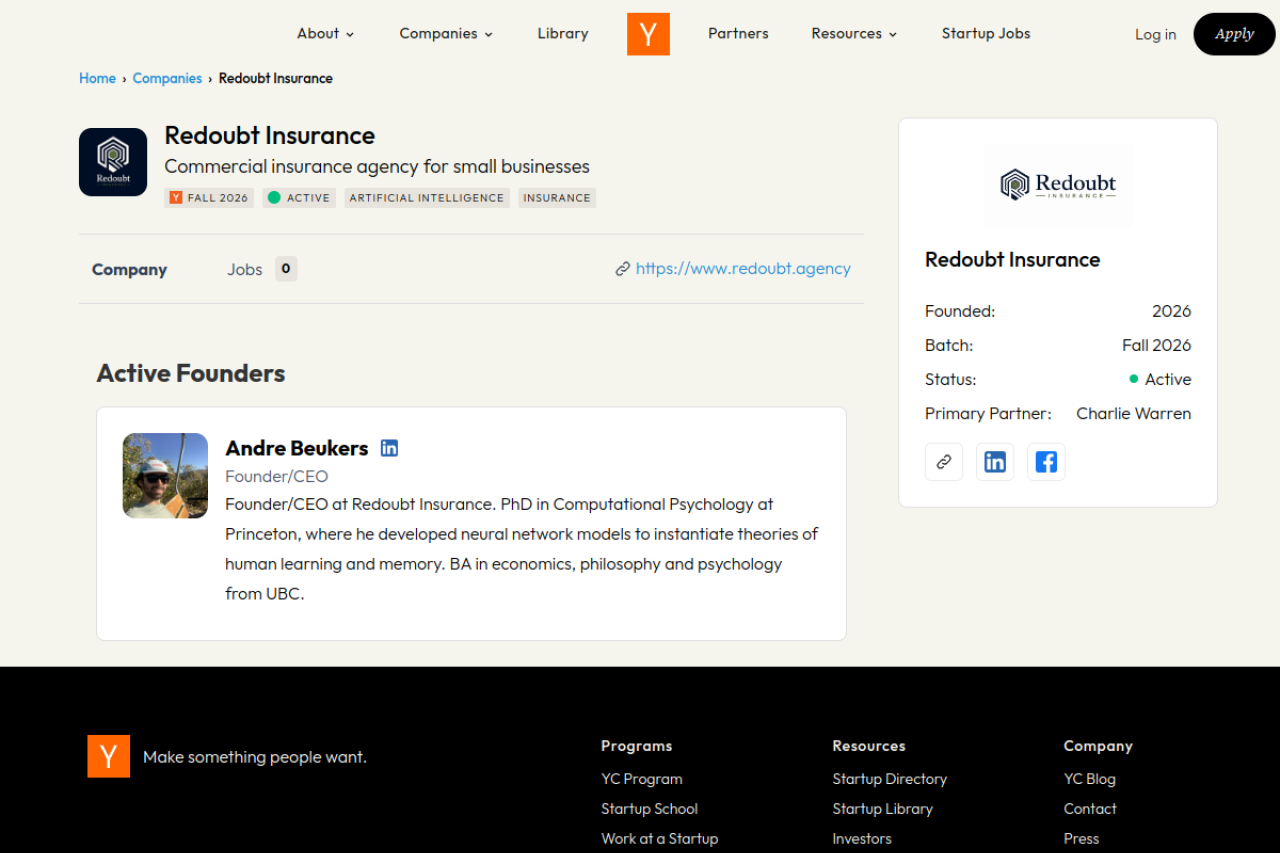Open the LinkedIn icon in sidebar card

pos(995,462)
